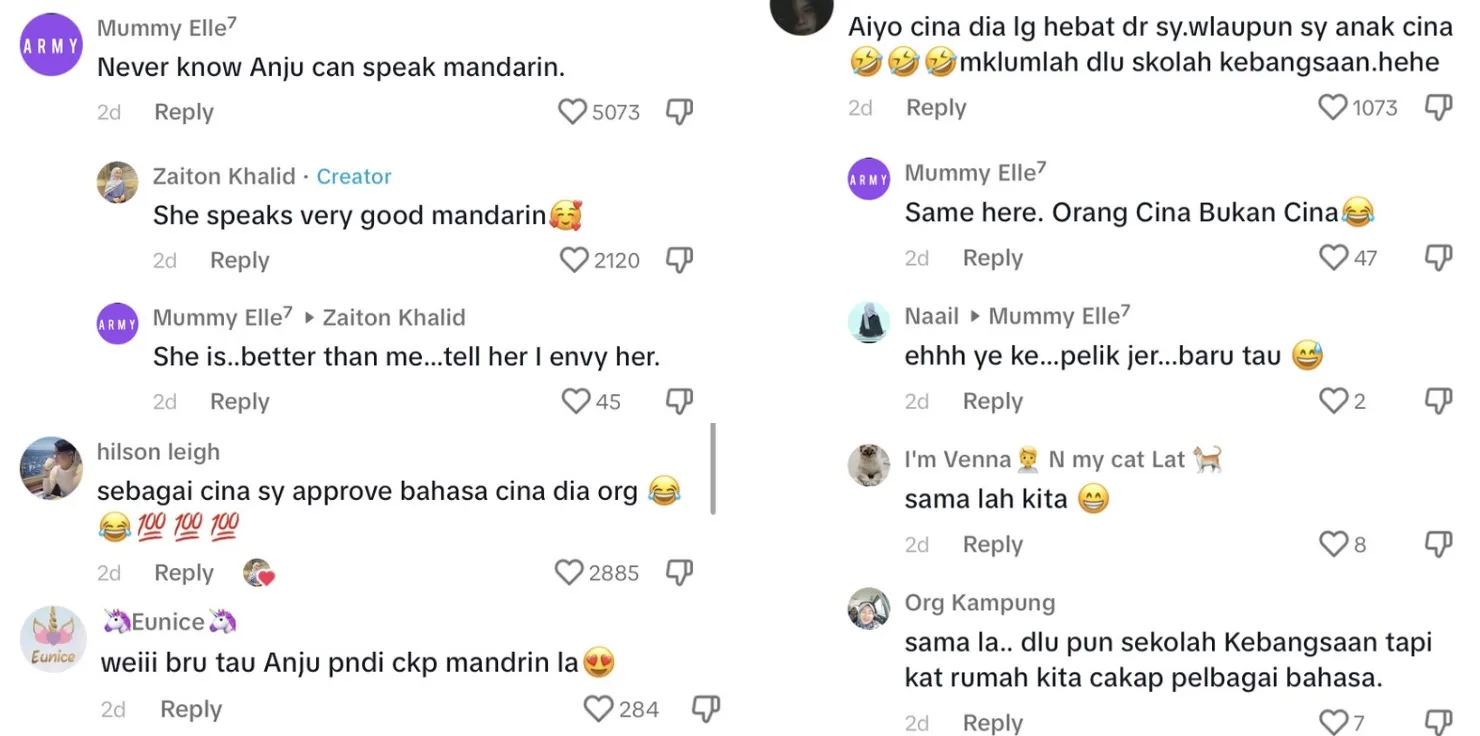Click Mummy Elle's ARMY profile picture
The height and width of the screenshot is (736, 1480).
tap(51, 46)
